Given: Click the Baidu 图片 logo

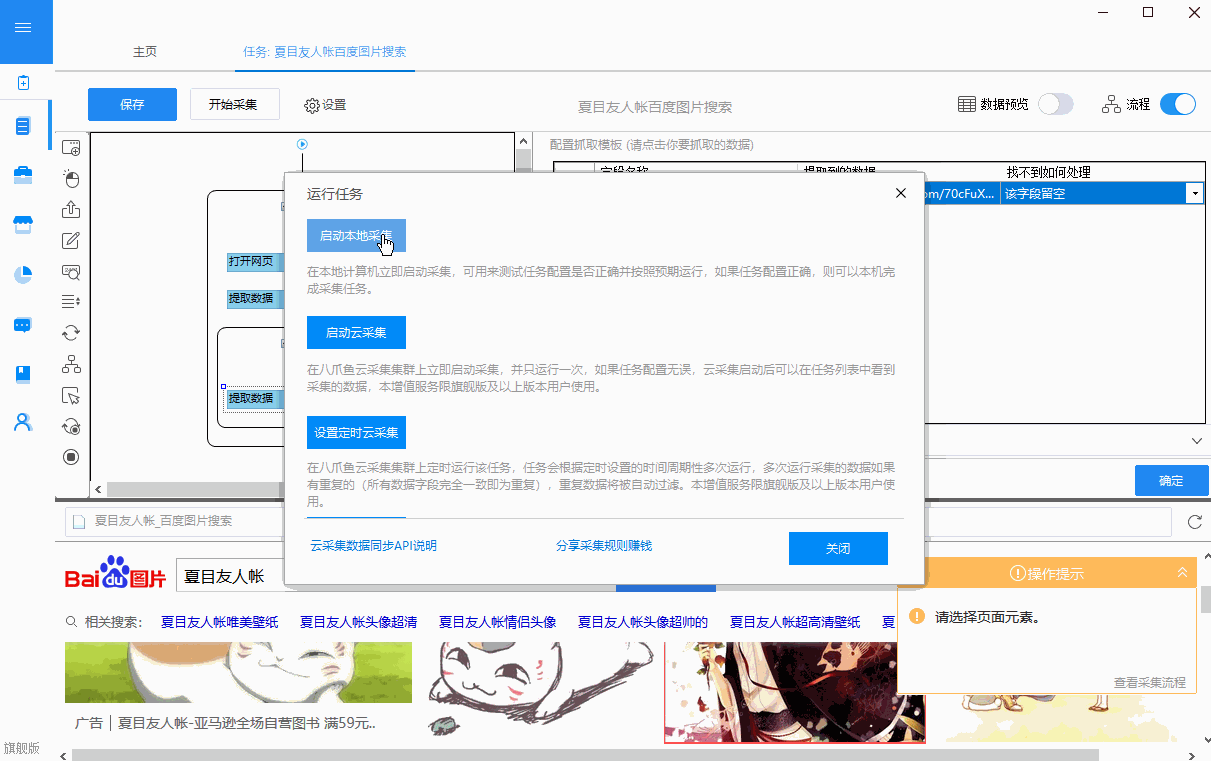Looking at the screenshot, I should pyautogui.click(x=115, y=574).
